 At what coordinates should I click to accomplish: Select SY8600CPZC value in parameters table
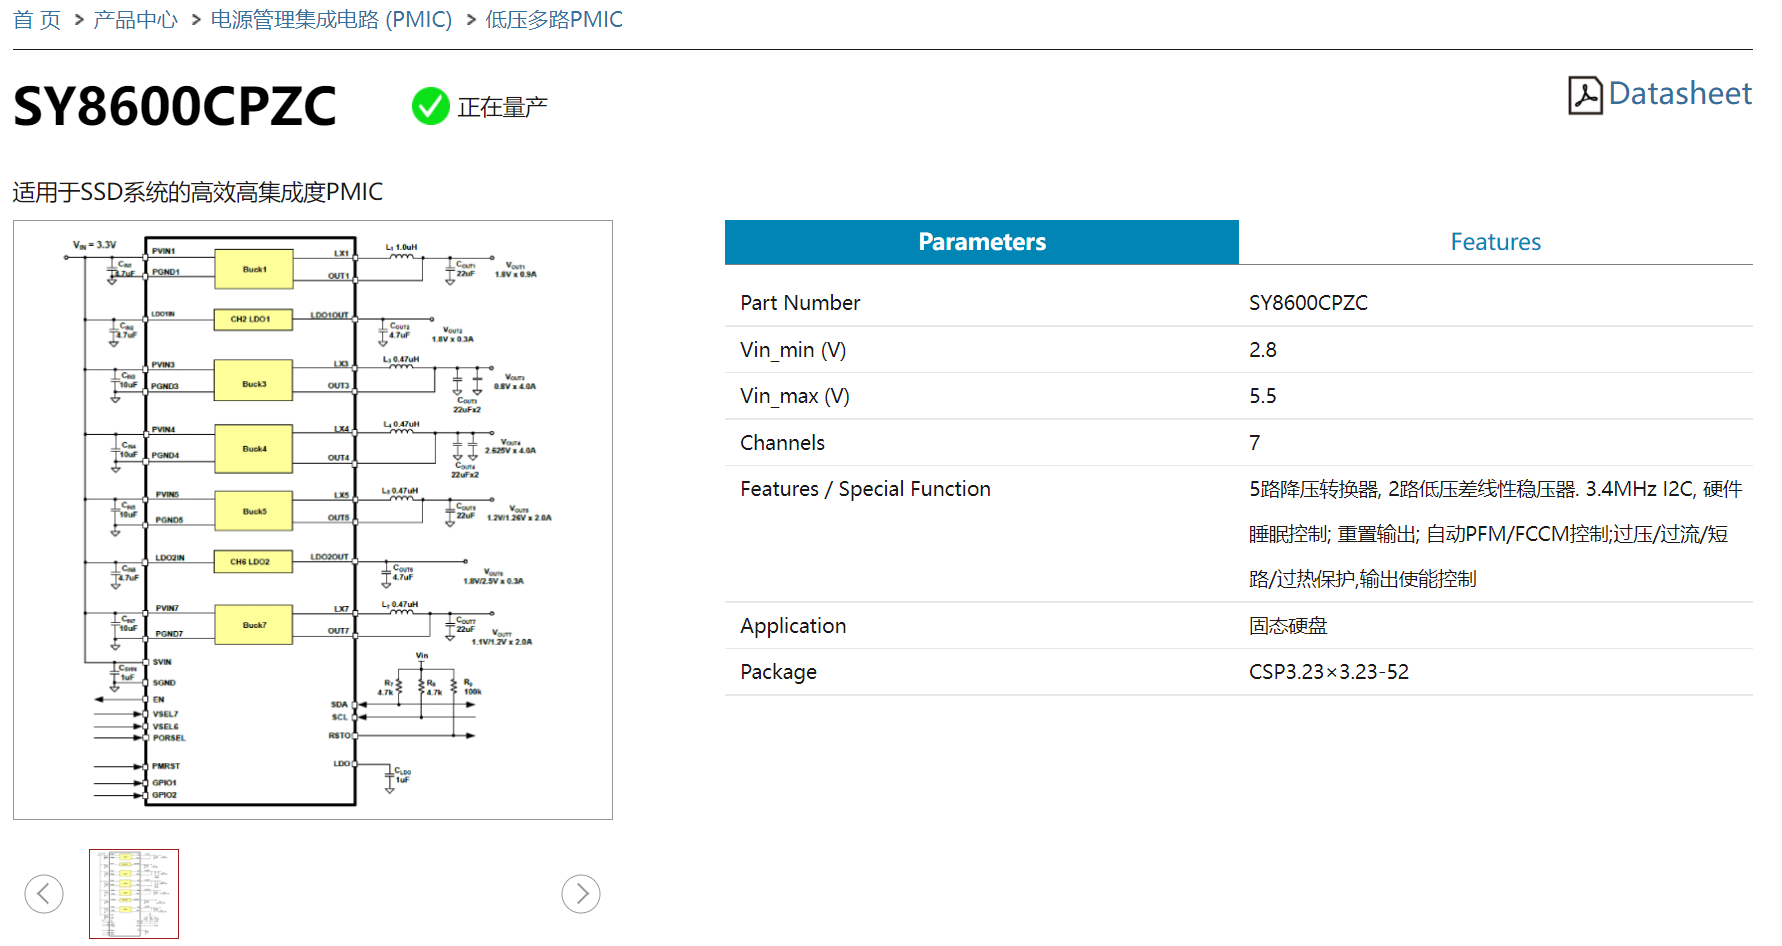1308,303
